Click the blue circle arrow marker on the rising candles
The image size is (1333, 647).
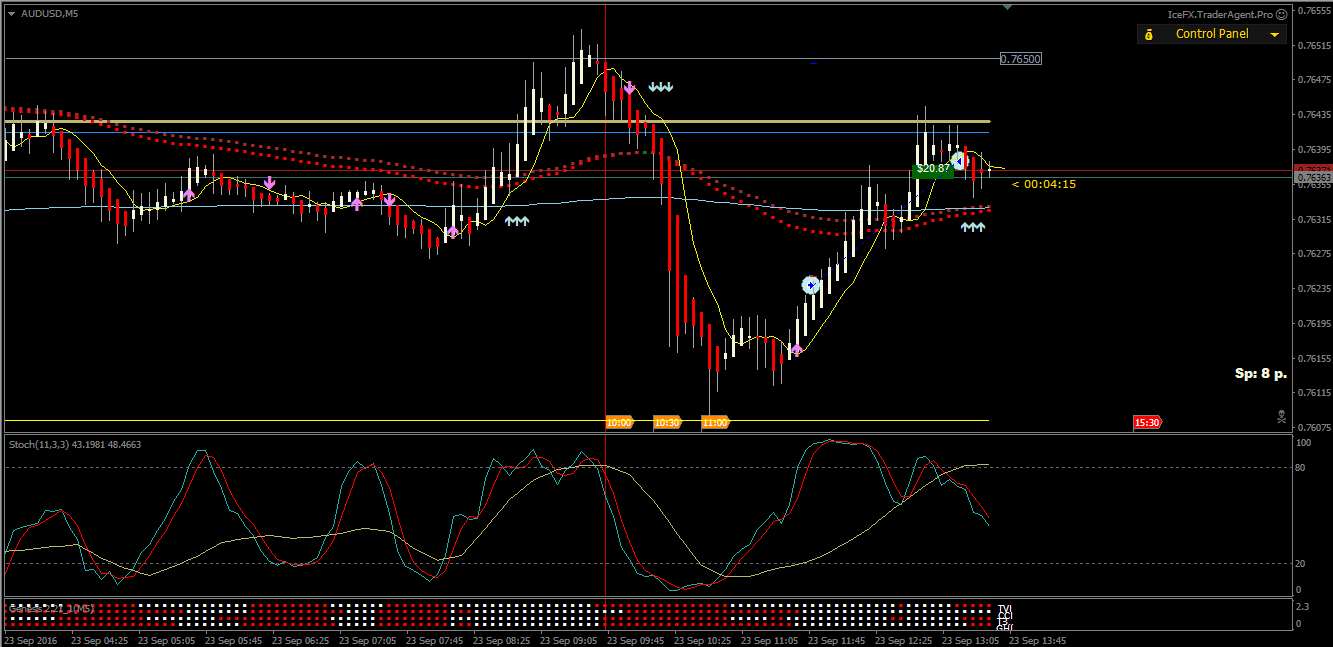pyautogui.click(x=811, y=285)
